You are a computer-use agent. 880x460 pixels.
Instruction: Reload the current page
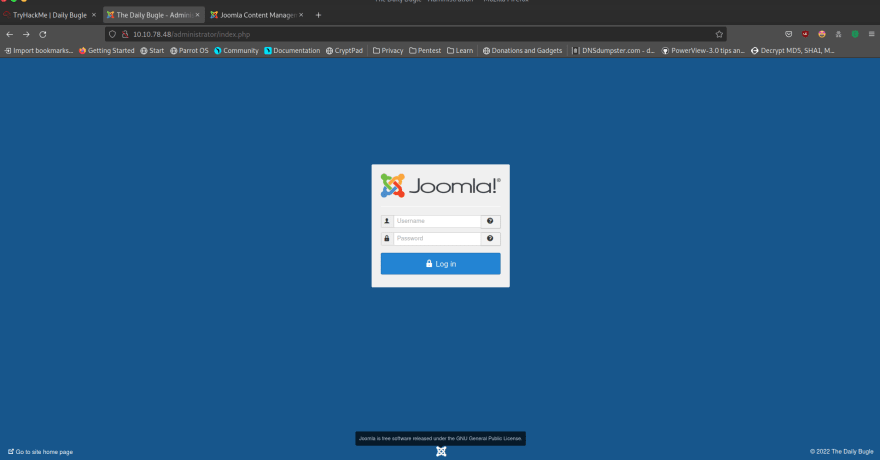43,34
